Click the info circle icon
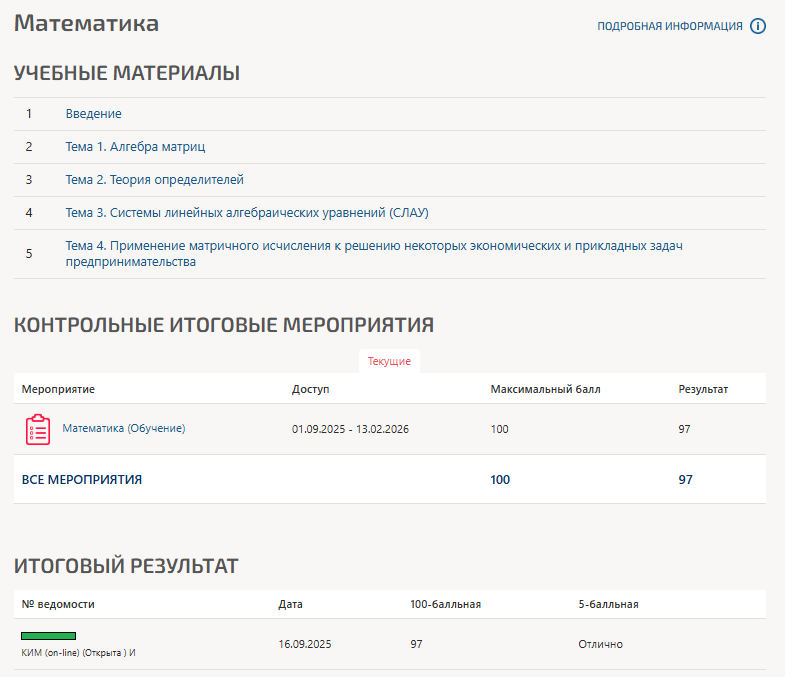Screen dimensions: 785x677 pyautogui.click(x=758, y=26)
